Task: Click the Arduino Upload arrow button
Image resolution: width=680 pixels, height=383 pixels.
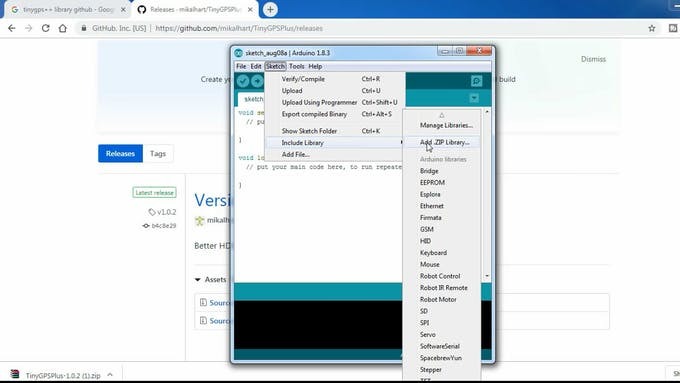Action: point(257,81)
